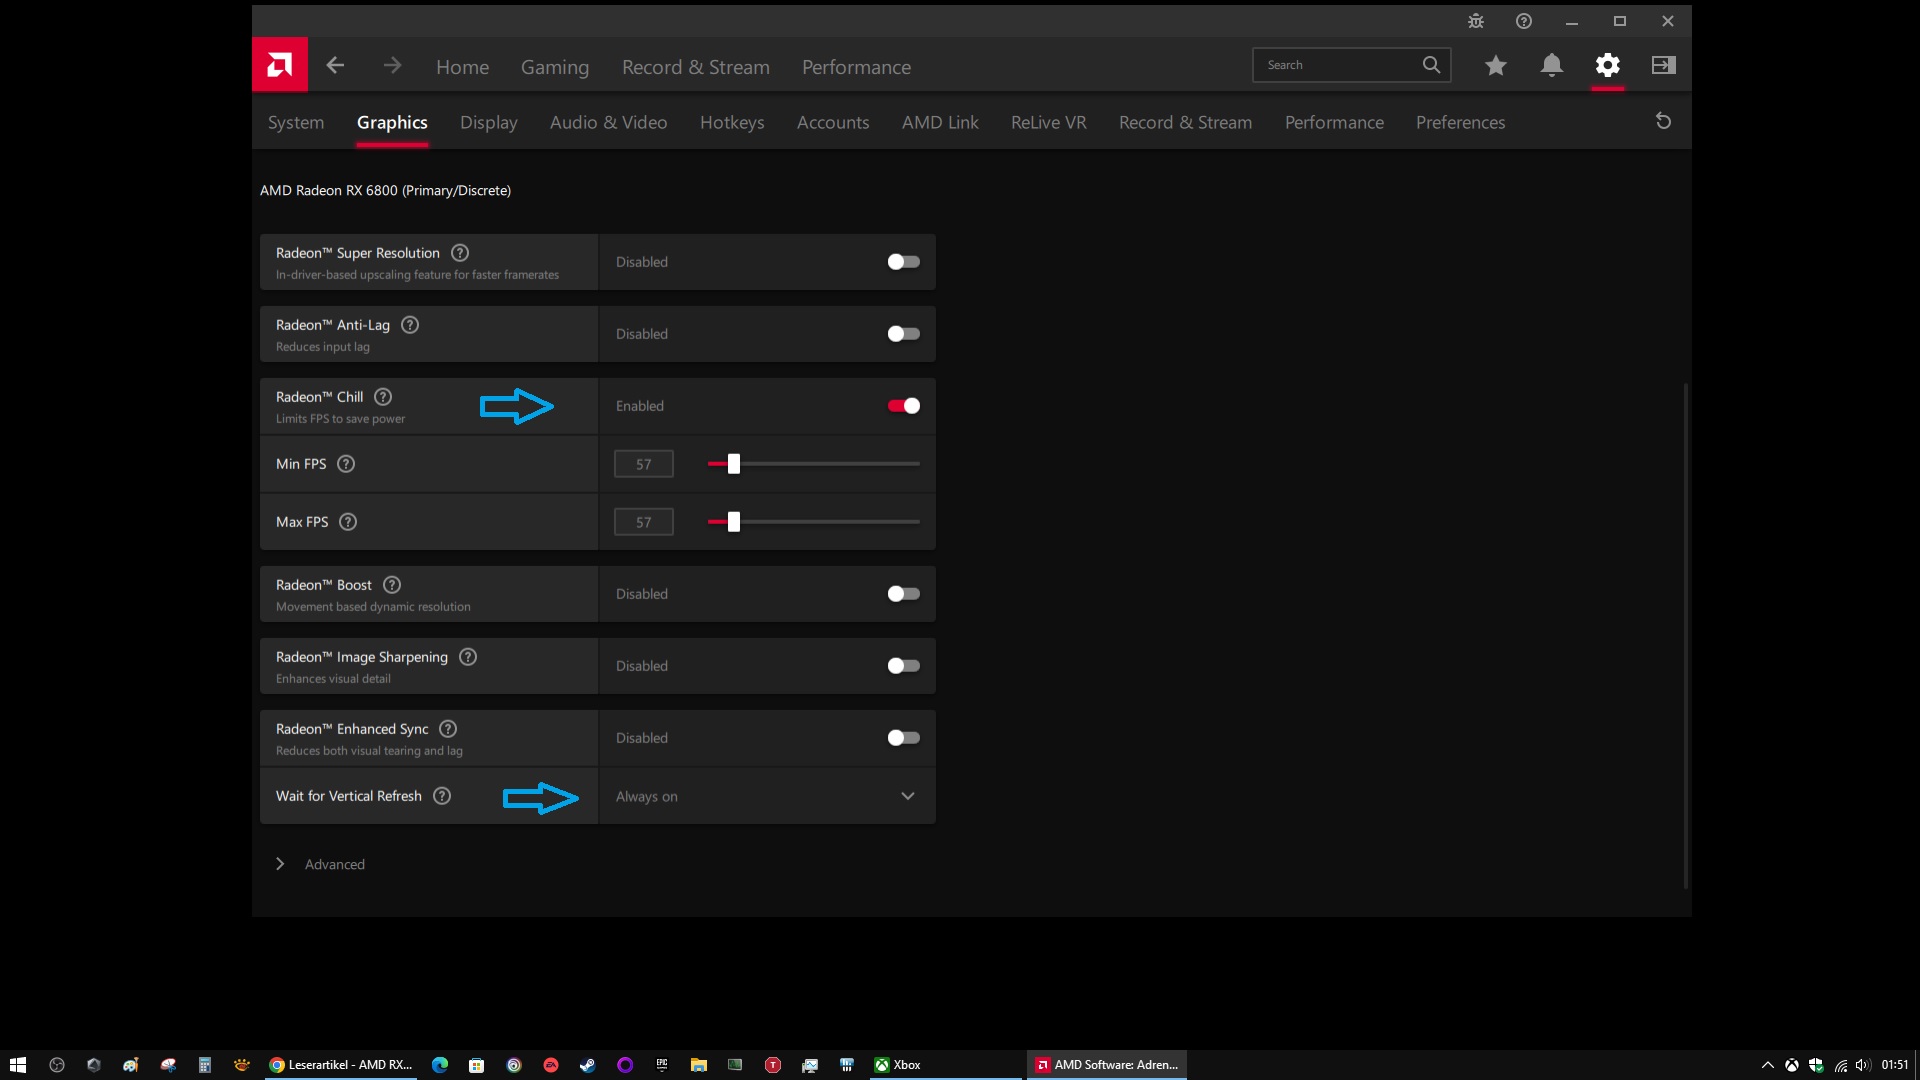Open the help question mark icon
This screenshot has height=1080, width=1920.
point(1523,20)
